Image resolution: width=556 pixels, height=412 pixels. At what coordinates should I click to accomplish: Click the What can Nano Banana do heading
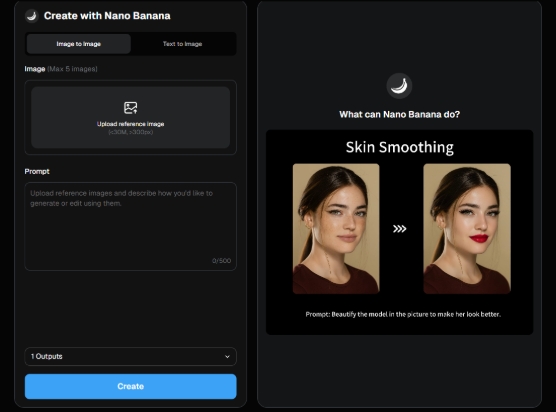click(399, 115)
